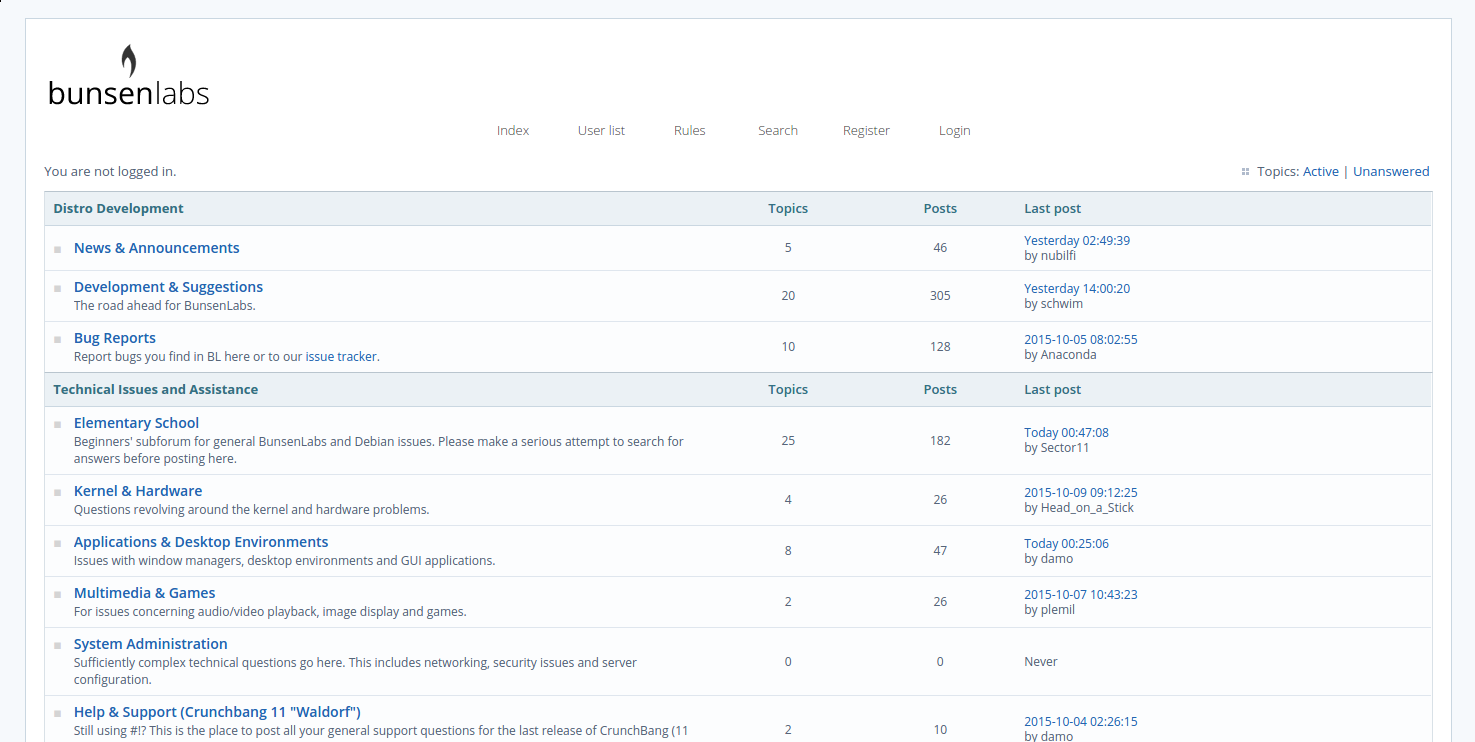Screen dimensions: 1475x742
Task: Open last post 2015-10-04 02:26:15
Action: tap(1081, 721)
